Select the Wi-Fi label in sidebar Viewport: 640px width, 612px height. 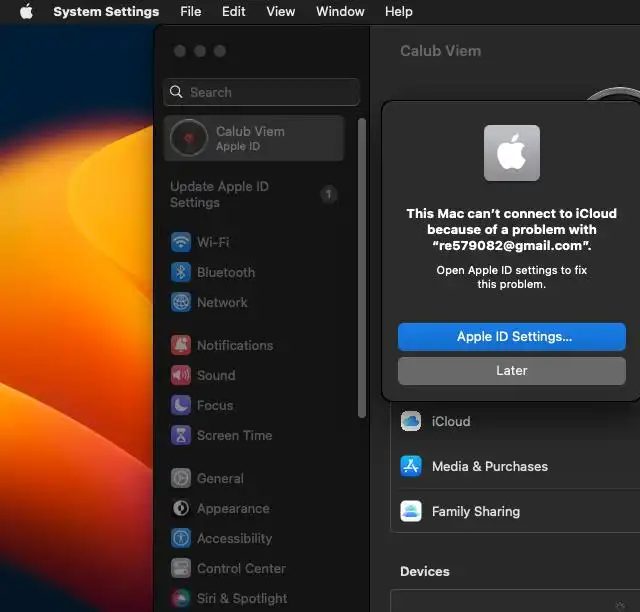pos(213,242)
